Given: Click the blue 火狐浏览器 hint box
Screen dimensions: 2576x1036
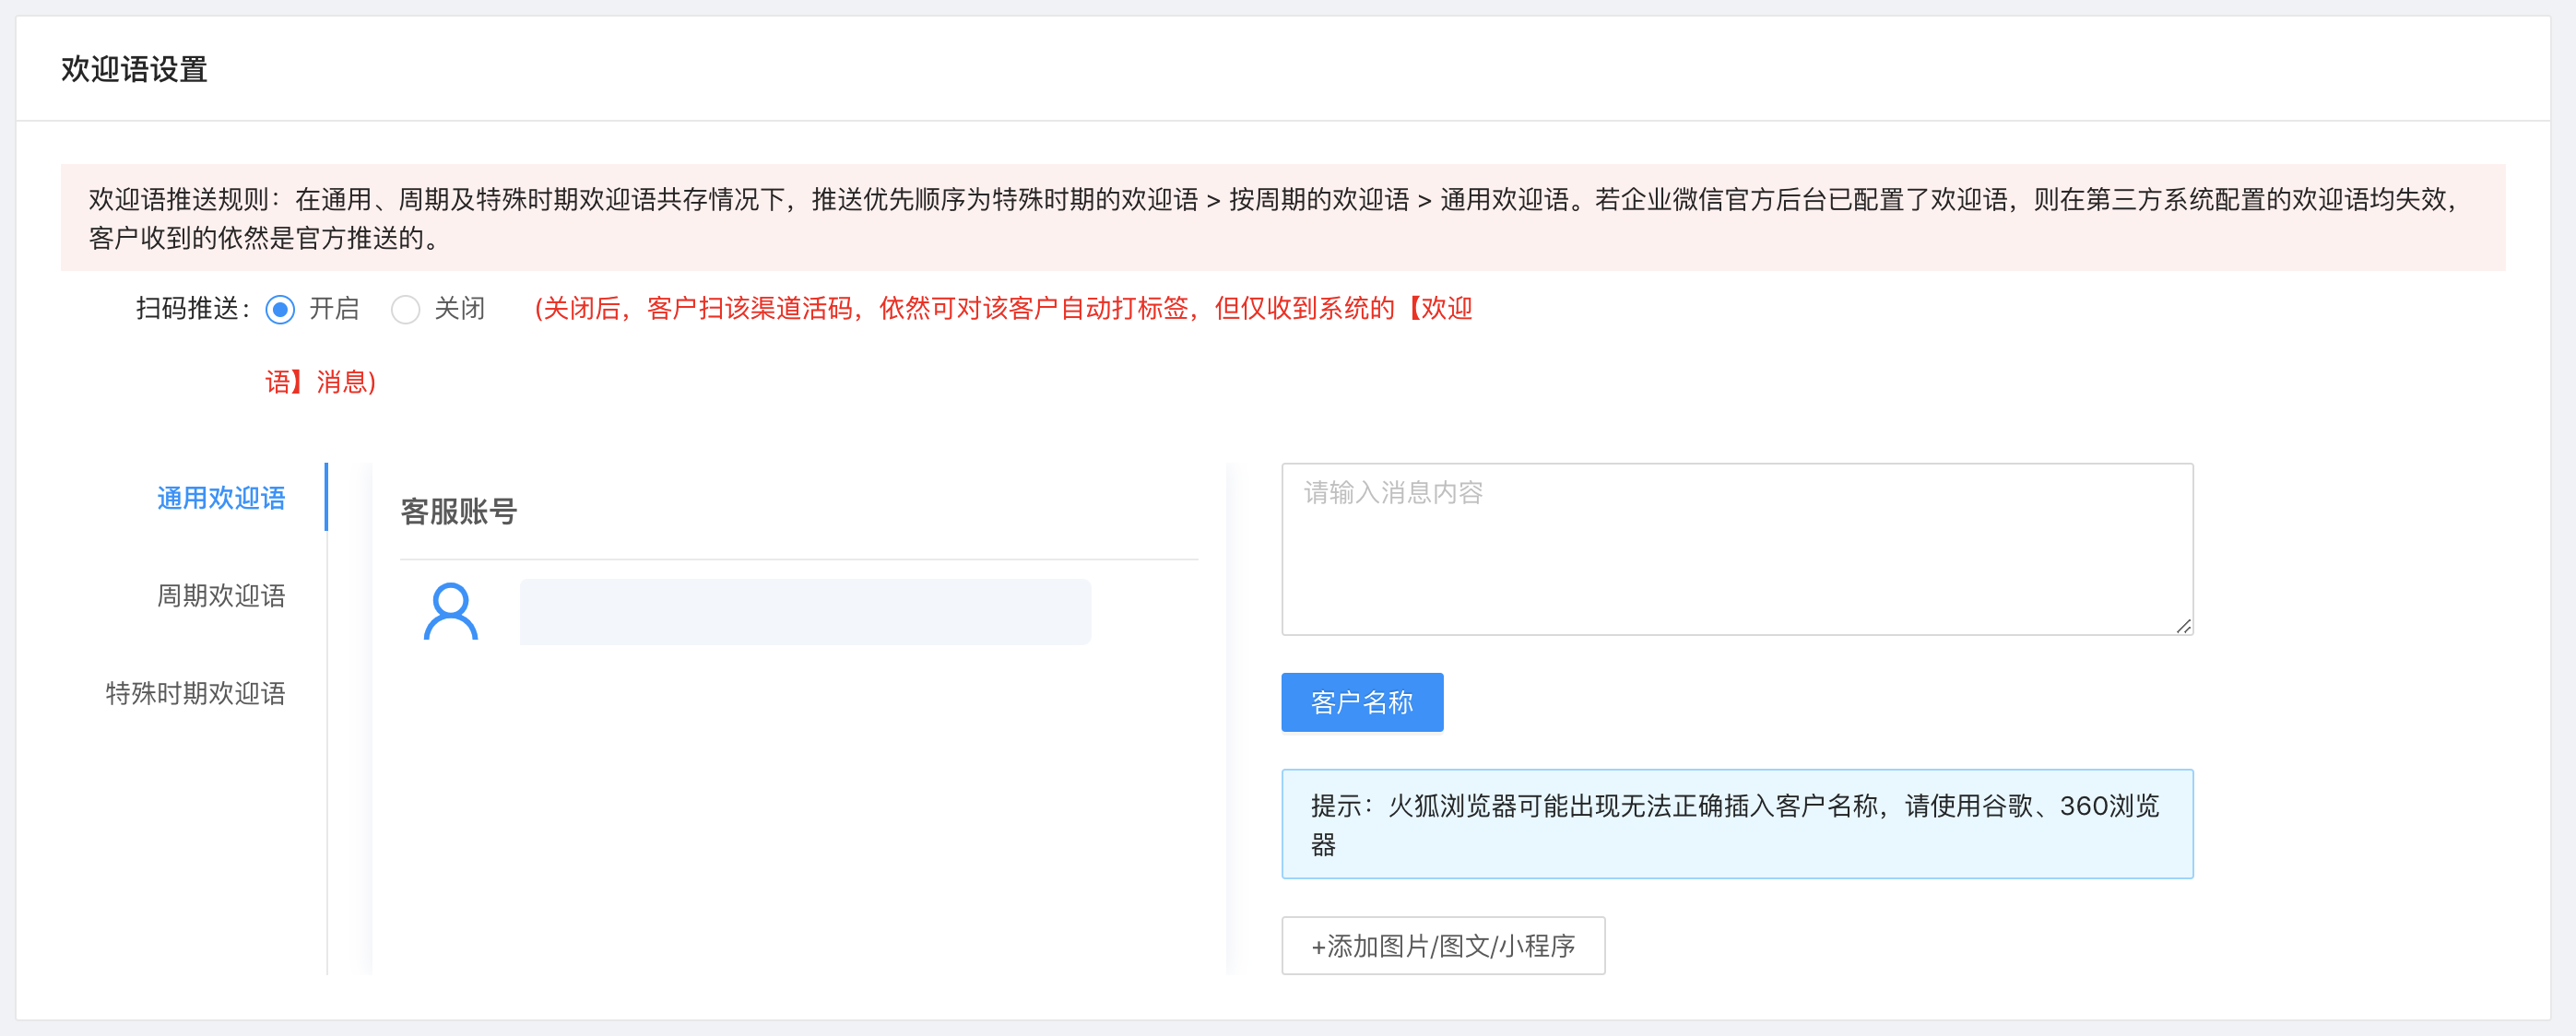Looking at the screenshot, I should 1736,824.
